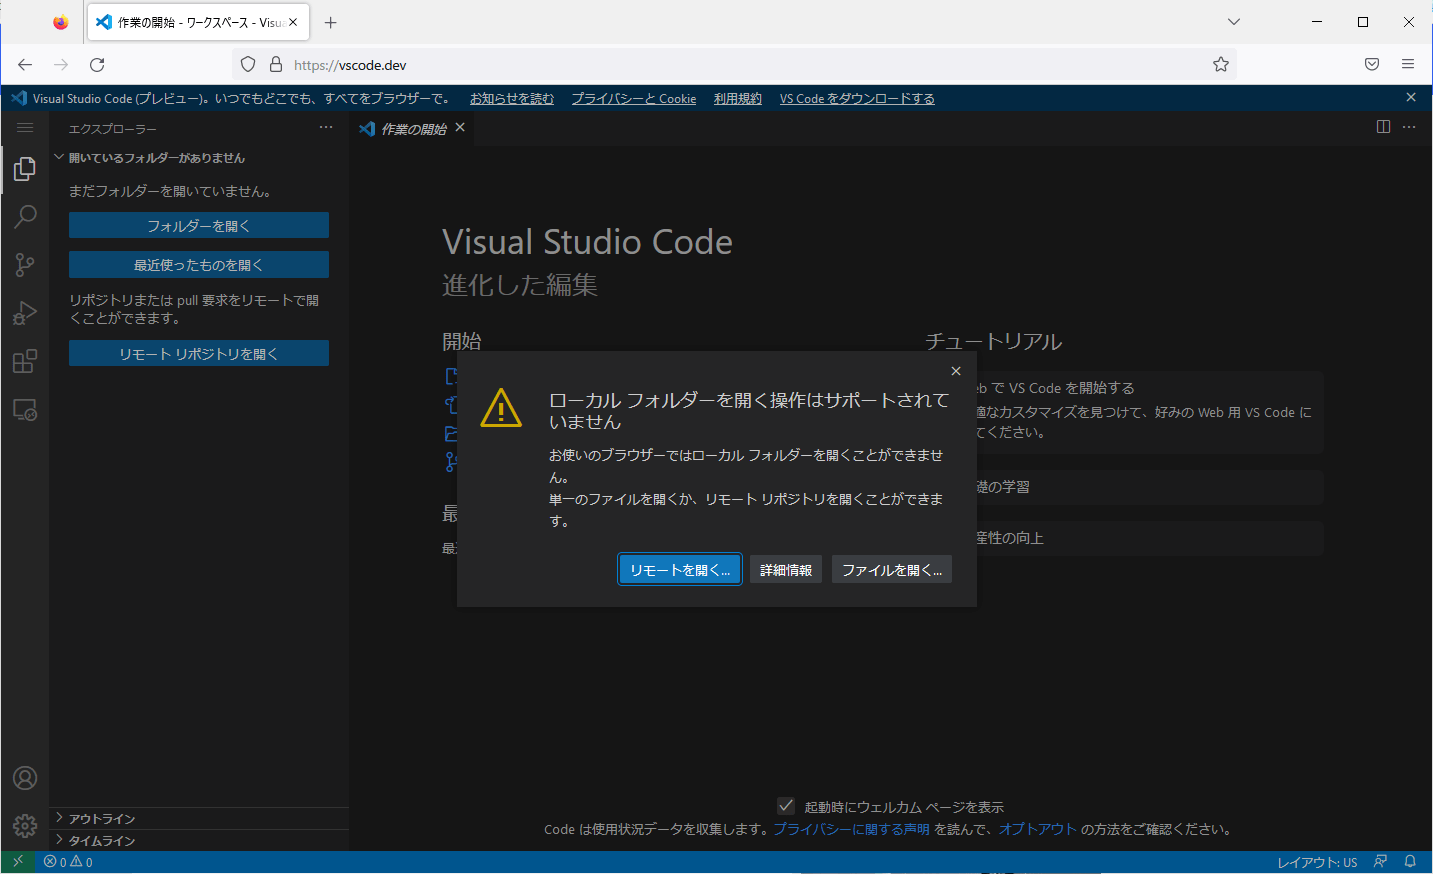Viewport: 1433px width, 874px height.
Task: Open tracking protection shield icon
Action: tap(248, 65)
